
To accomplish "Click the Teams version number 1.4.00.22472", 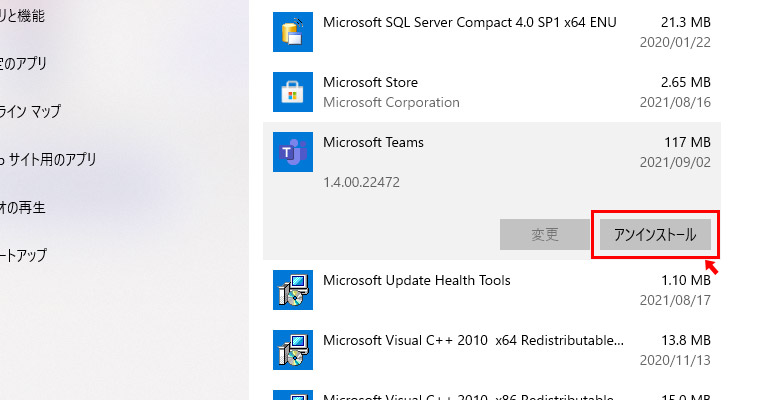I will click(362, 183).
